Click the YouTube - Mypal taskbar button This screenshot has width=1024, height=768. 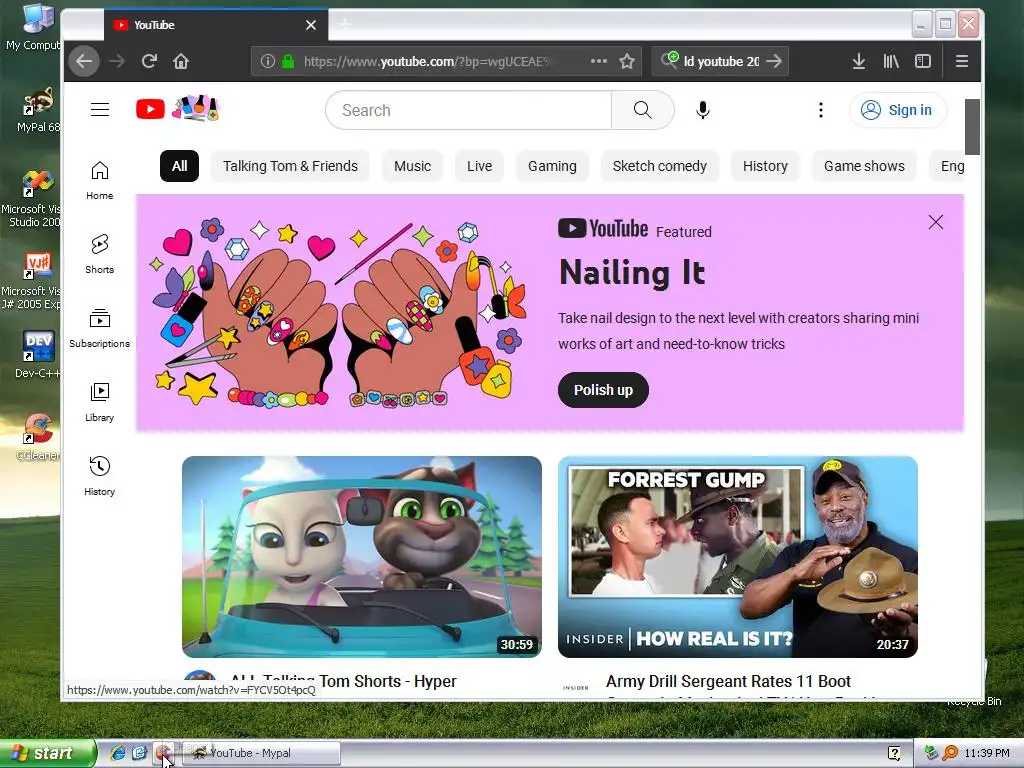[x=261, y=753]
